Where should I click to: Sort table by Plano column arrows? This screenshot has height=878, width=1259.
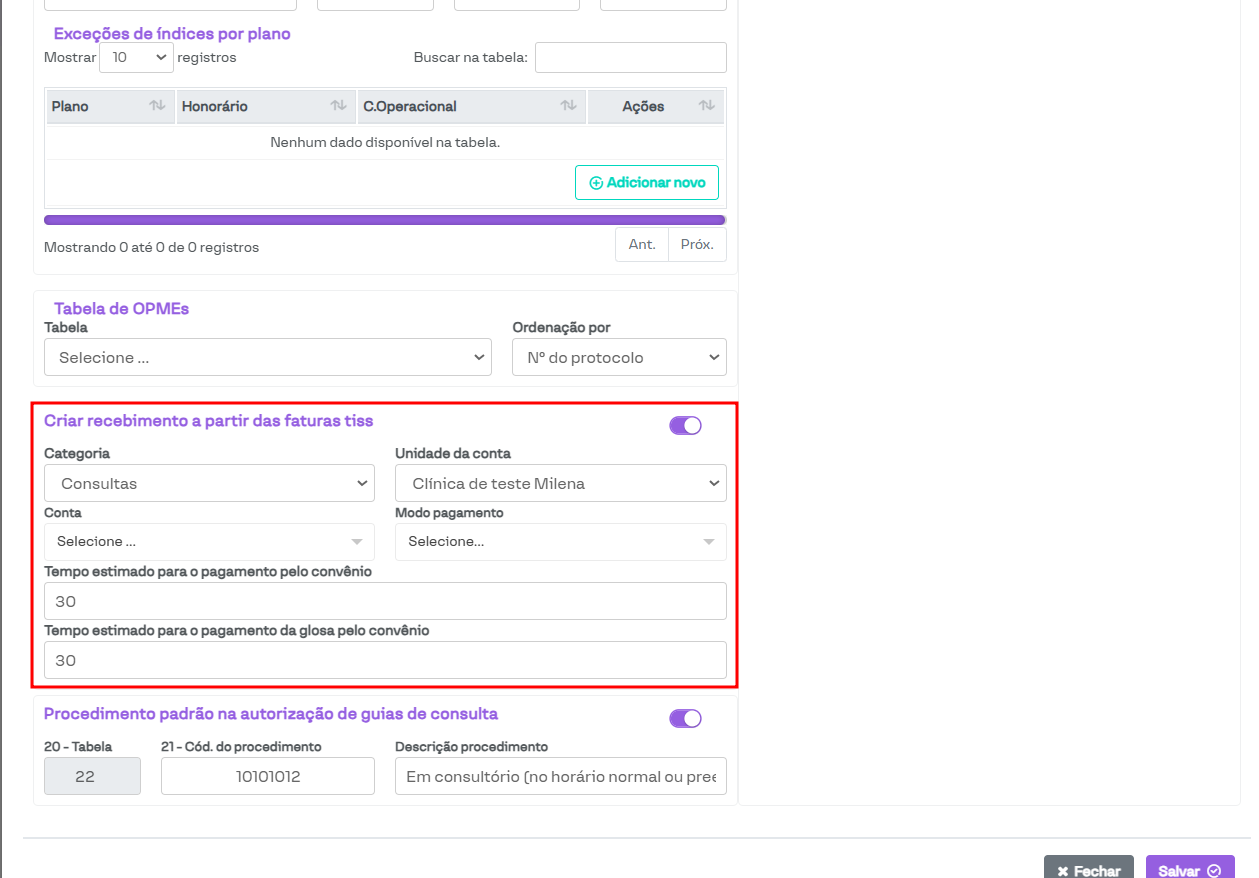pyautogui.click(x=157, y=106)
